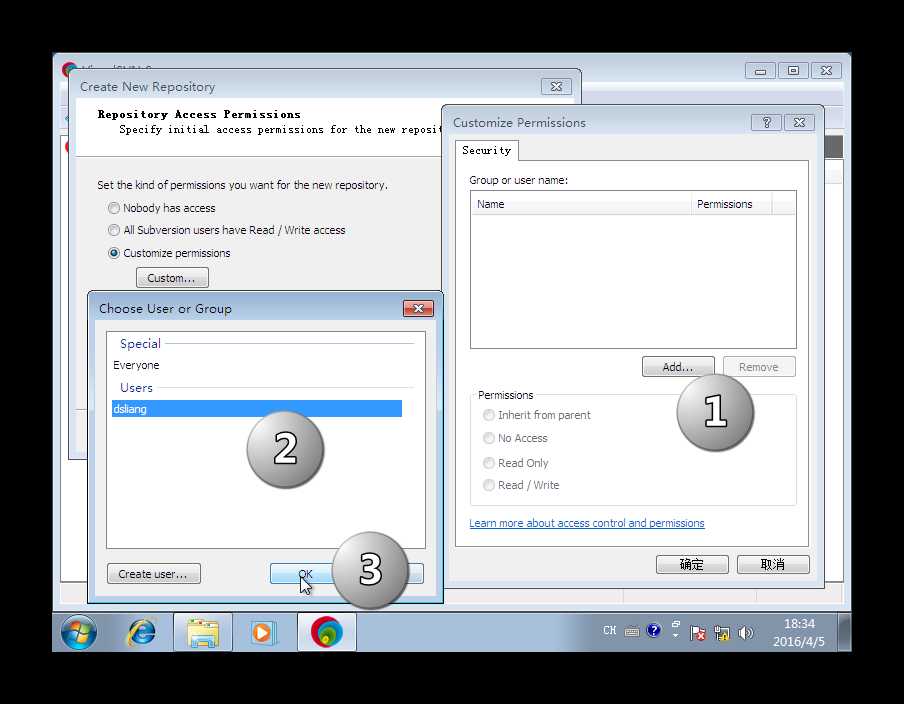Screen dimensions: 904x704
Task: Click the Permissions column header
Action: tap(731, 204)
